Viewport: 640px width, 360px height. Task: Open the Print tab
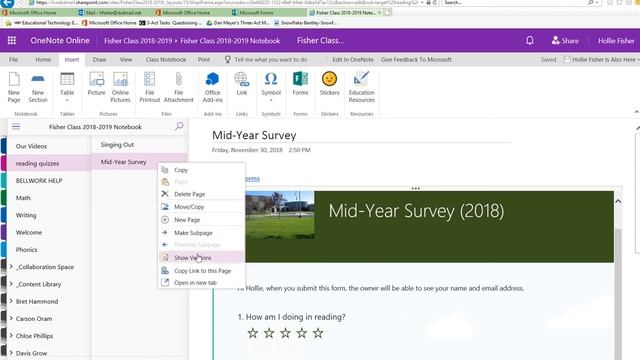tap(204, 60)
